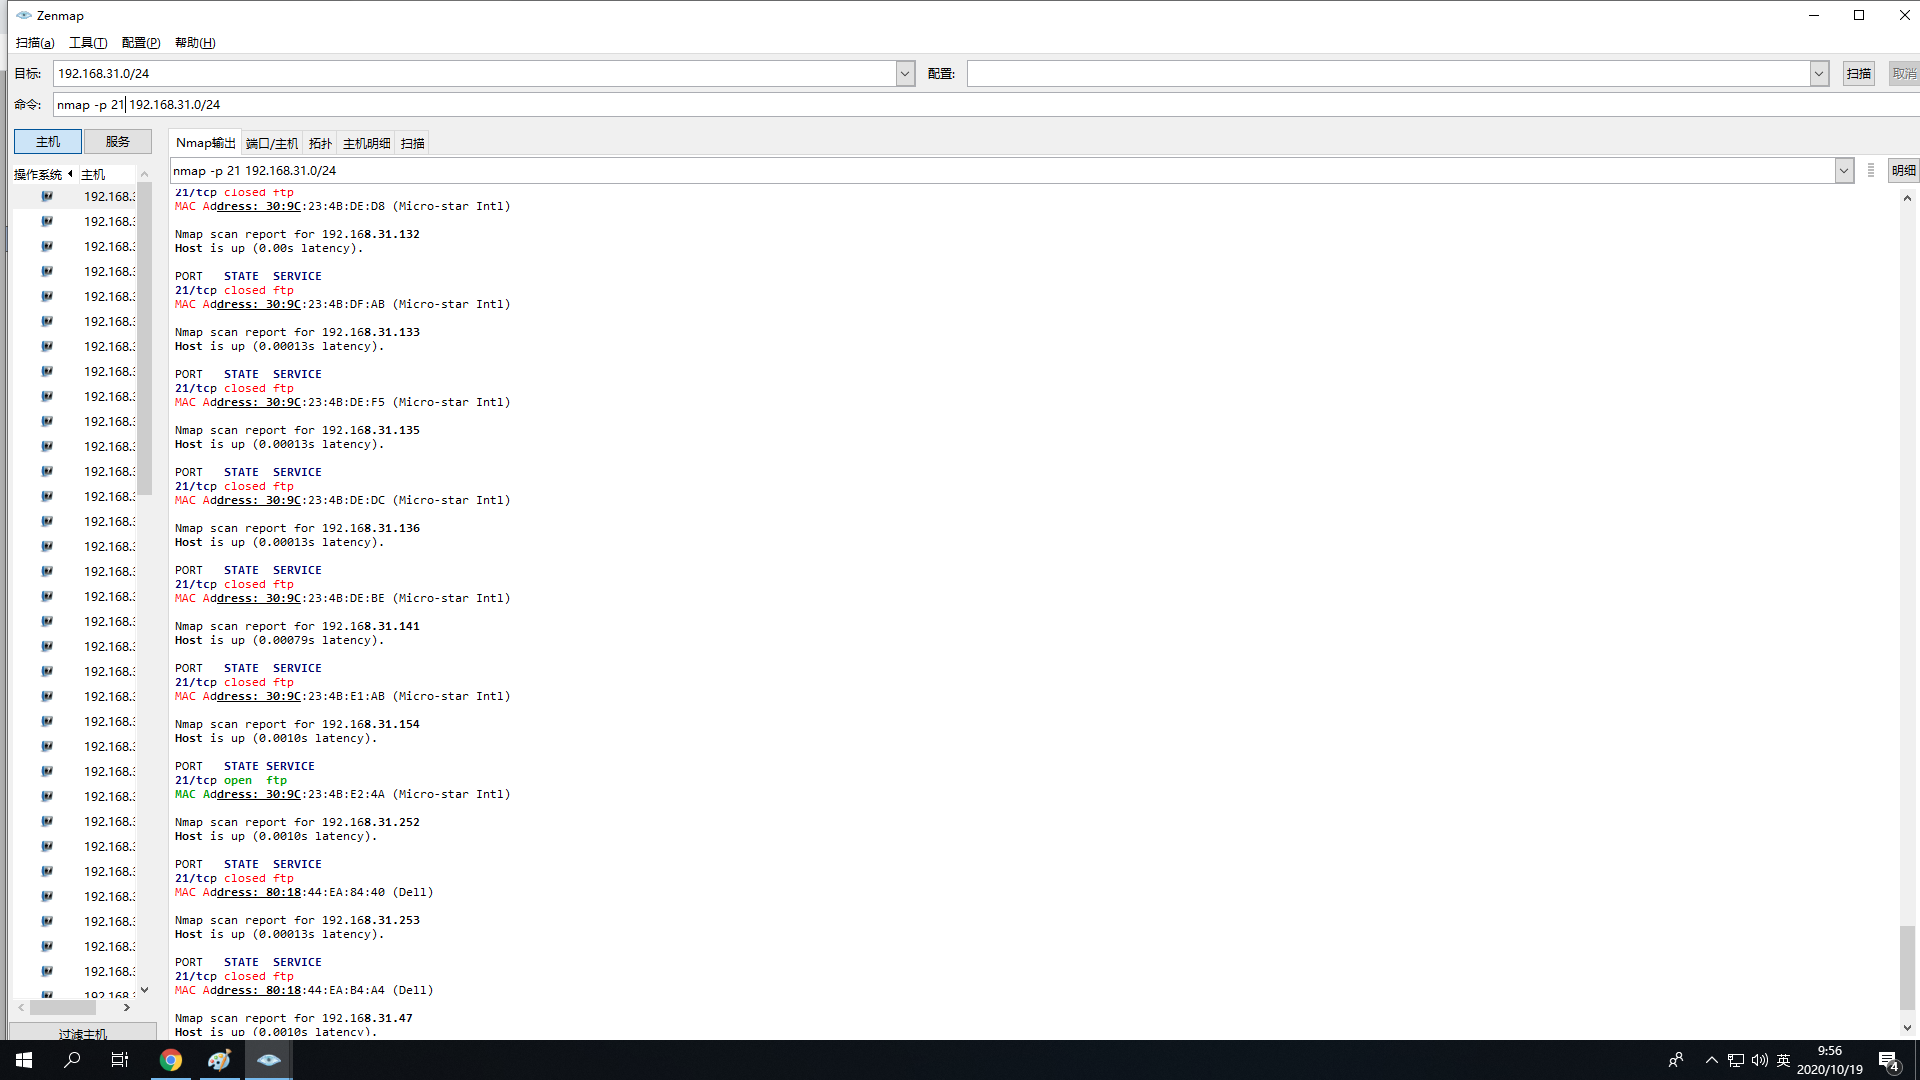Sort hosts by 操作系统 column header
Viewport: 1920px width, 1080px height.
tap(38, 174)
